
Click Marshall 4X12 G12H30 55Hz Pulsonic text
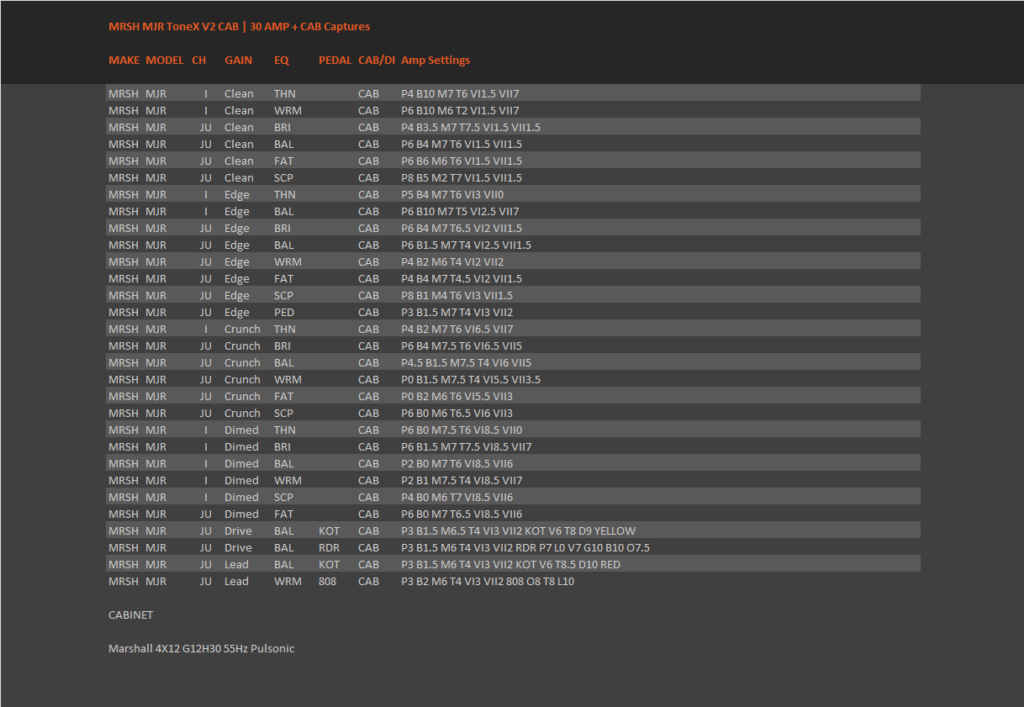point(201,649)
